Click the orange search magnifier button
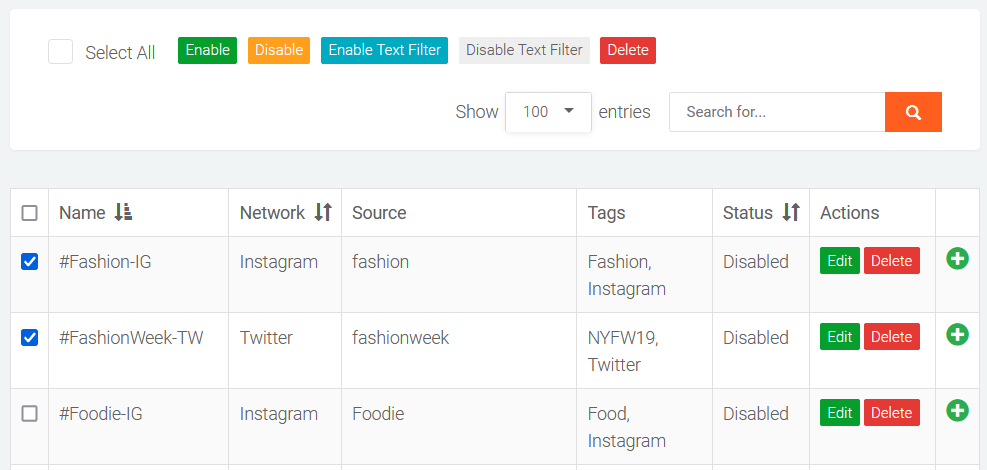The image size is (987, 470). [x=913, y=112]
